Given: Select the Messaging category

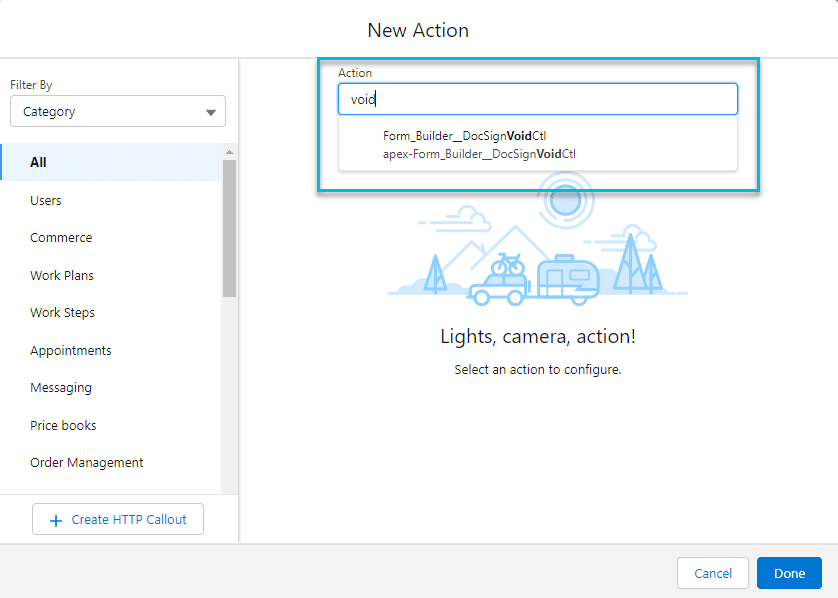Looking at the screenshot, I should pos(62,387).
